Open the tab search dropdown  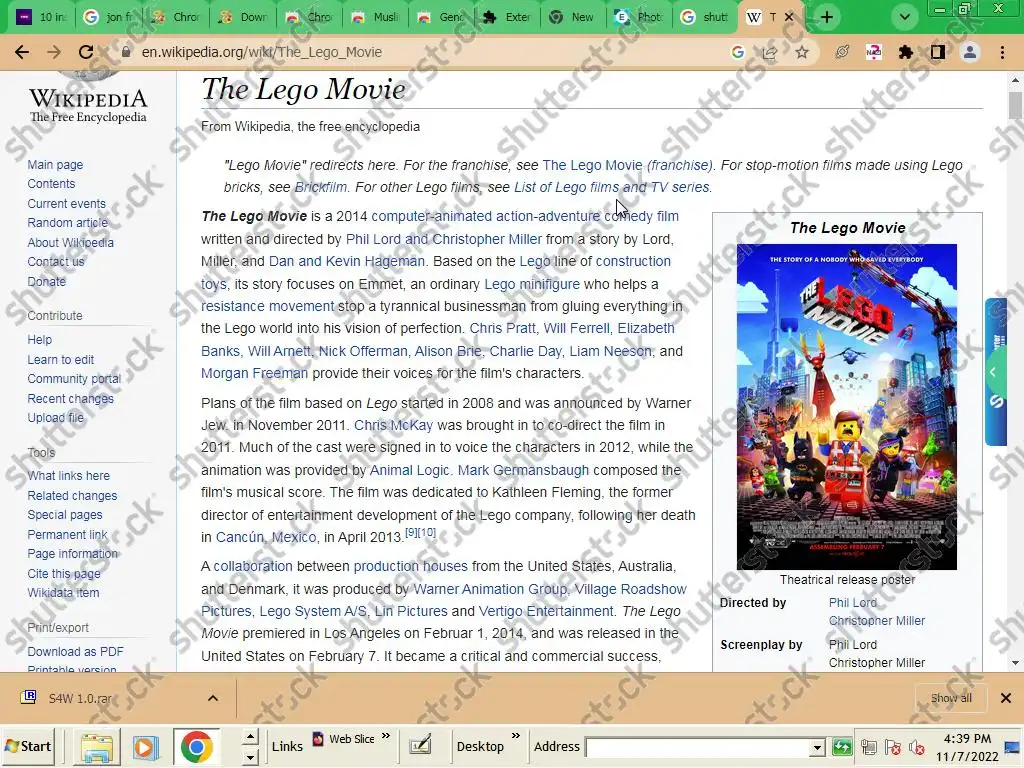pyautogui.click(x=904, y=17)
